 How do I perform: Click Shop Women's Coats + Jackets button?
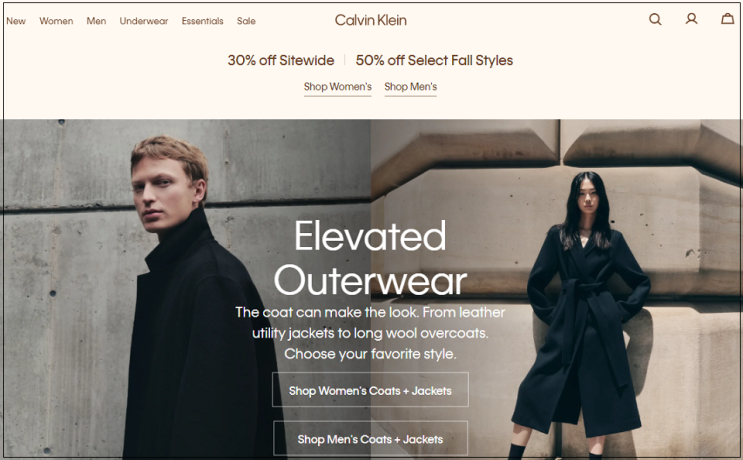click(370, 390)
